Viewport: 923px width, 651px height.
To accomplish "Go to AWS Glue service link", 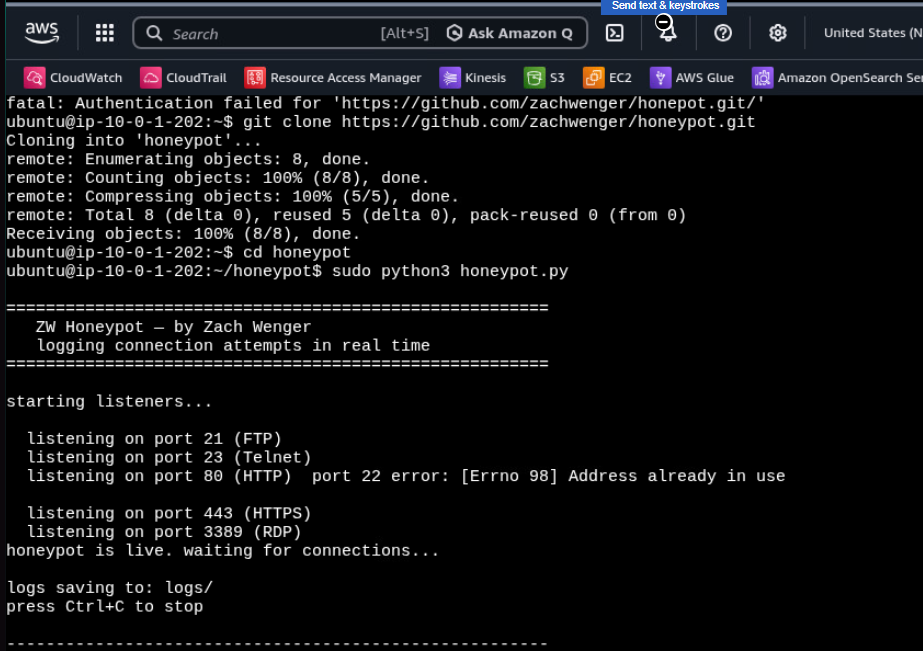I will [x=705, y=78].
